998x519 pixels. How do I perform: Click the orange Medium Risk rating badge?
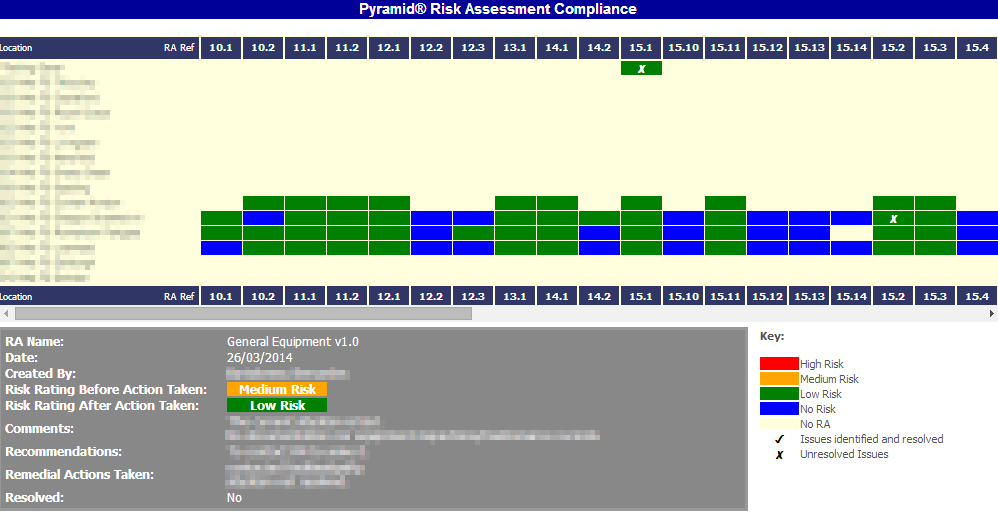pyautogui.click(x=277, y=390)
